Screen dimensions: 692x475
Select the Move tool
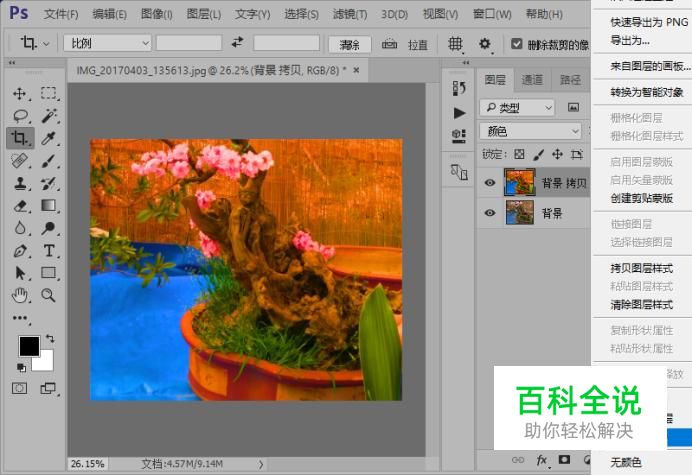click(20, 94)
